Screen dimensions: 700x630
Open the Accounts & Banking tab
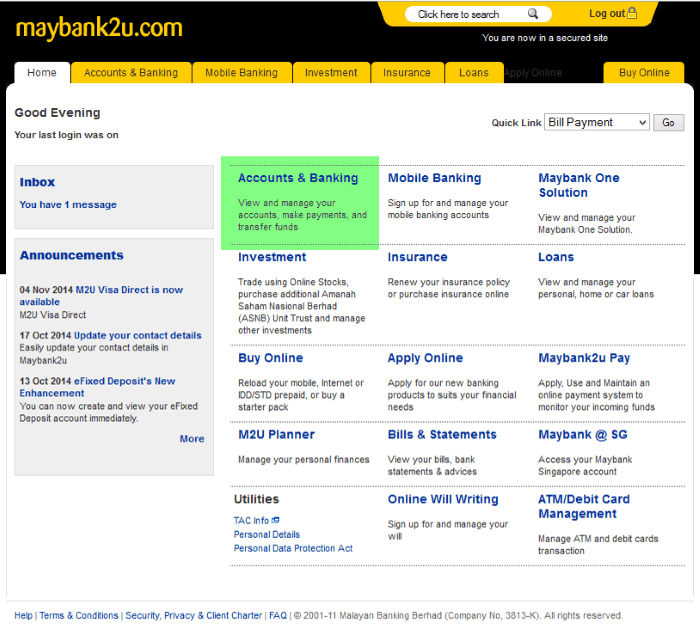click(x=131, y=73)
